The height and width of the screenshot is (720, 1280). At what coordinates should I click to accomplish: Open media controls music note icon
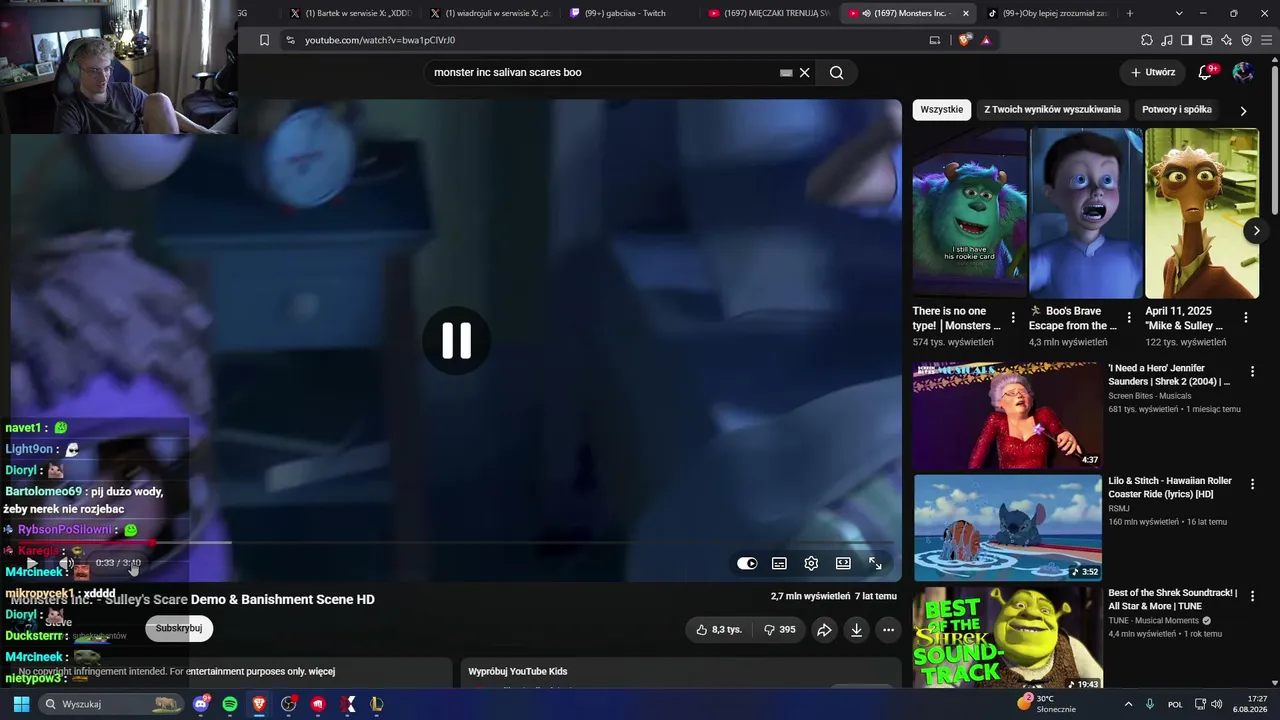click(1167, 40)
